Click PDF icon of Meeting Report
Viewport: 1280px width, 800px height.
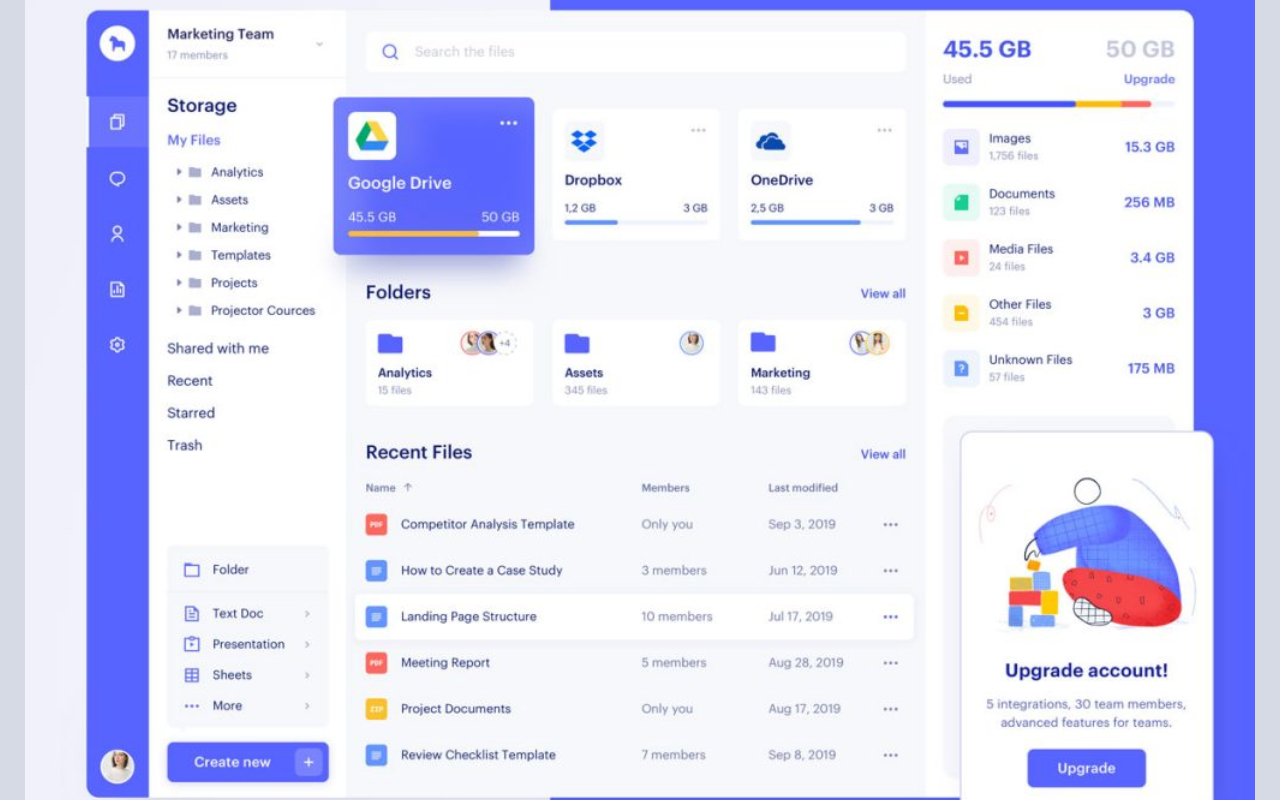click(x=376, y=663)
